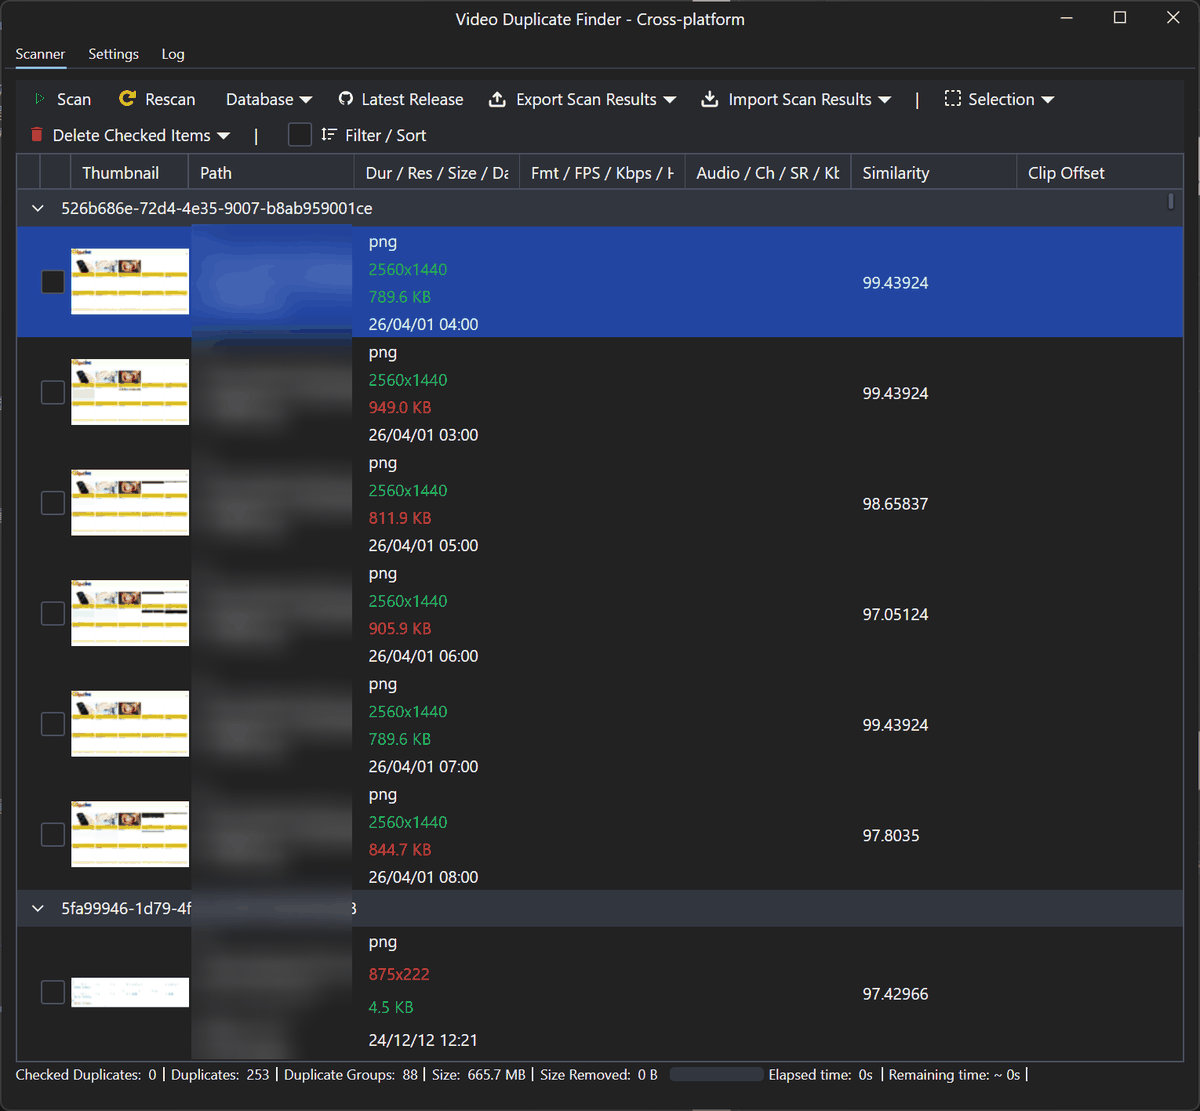Open the Log tab

173,54
